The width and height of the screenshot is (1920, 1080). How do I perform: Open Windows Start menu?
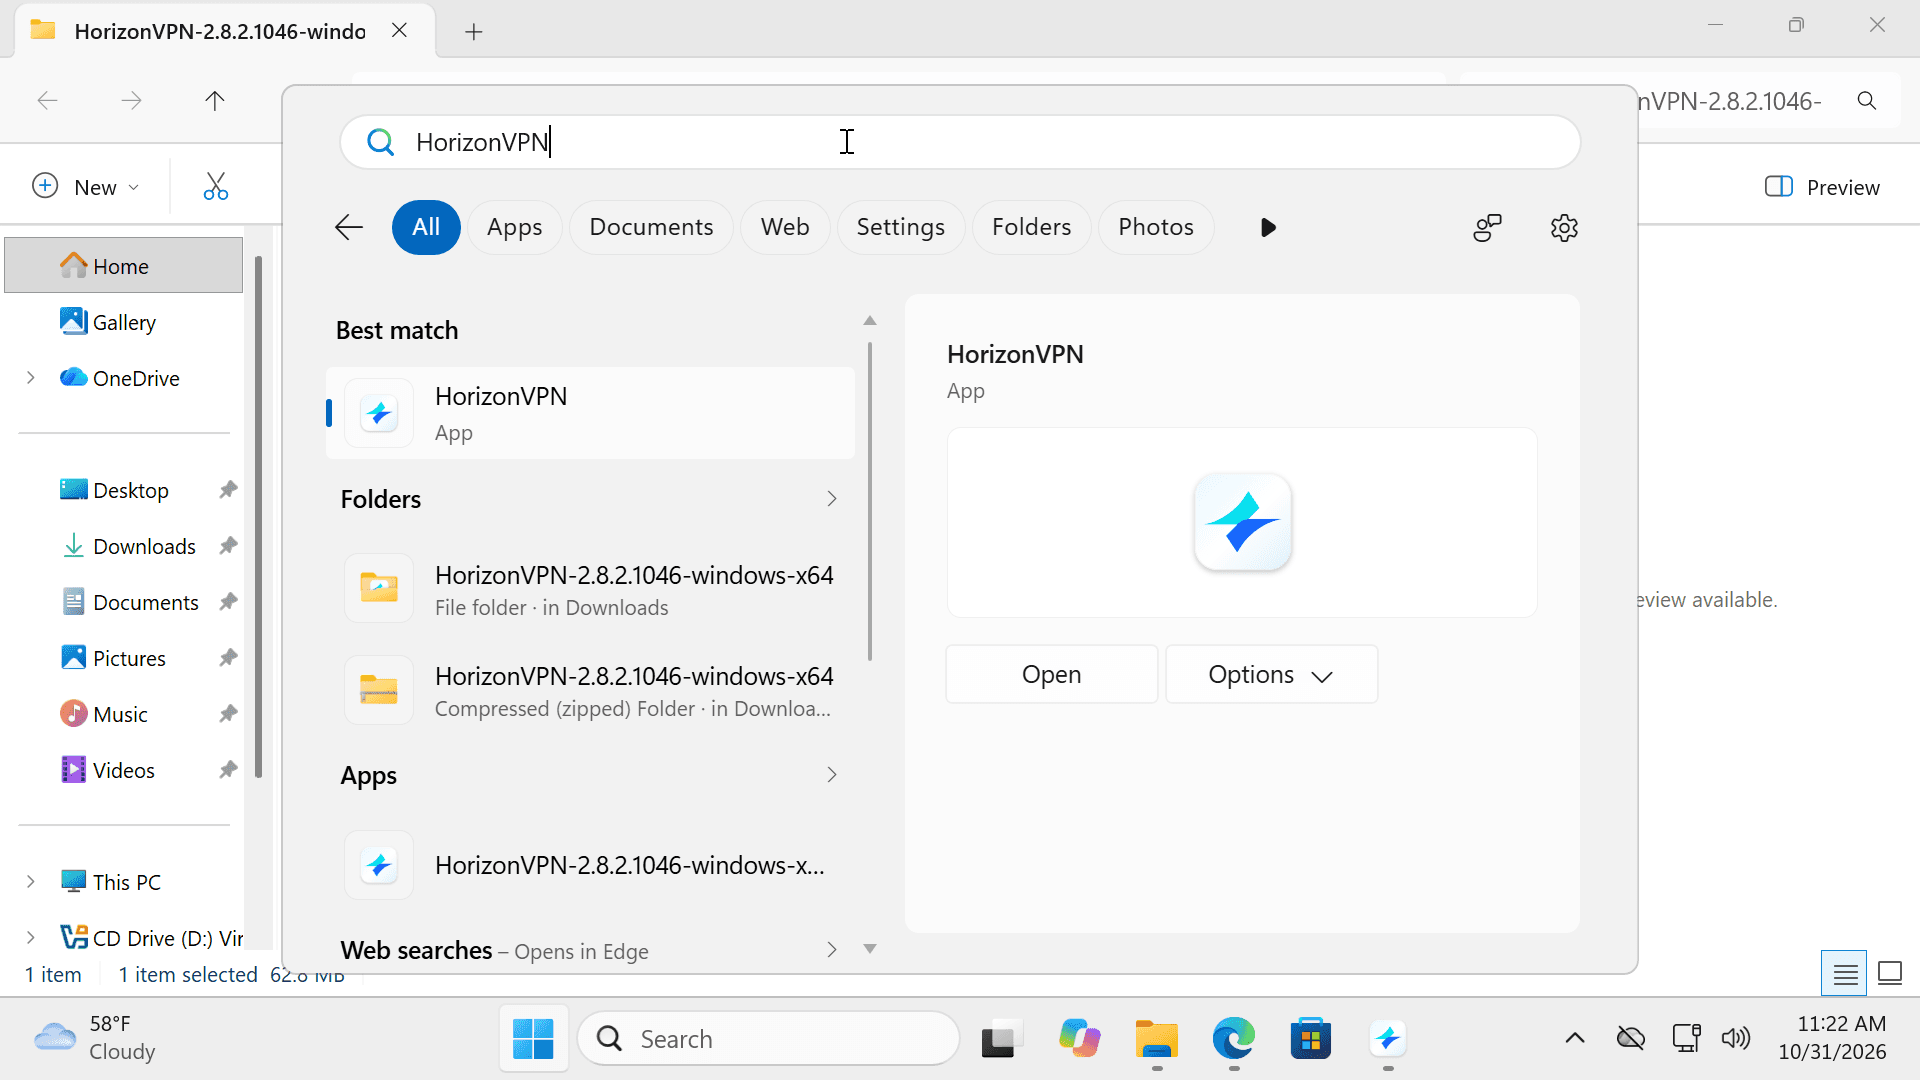[x=533, y=1039]
